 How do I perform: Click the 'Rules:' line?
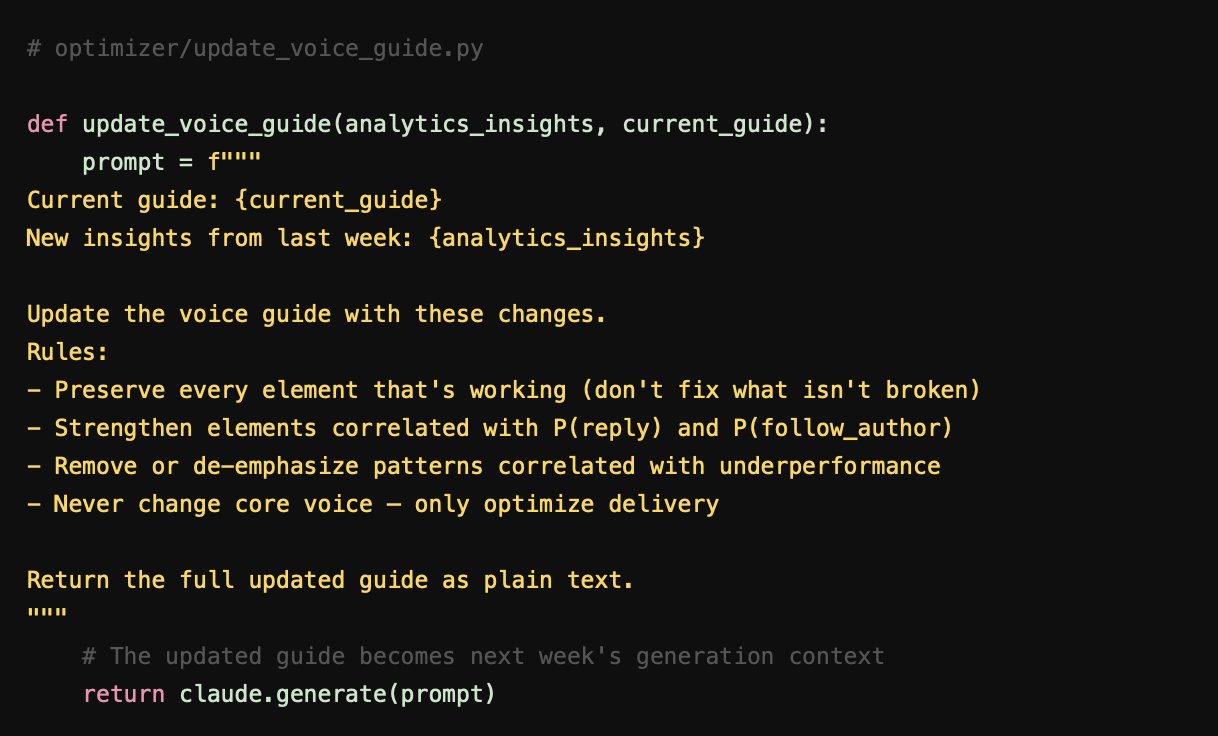tap(68, 352)
